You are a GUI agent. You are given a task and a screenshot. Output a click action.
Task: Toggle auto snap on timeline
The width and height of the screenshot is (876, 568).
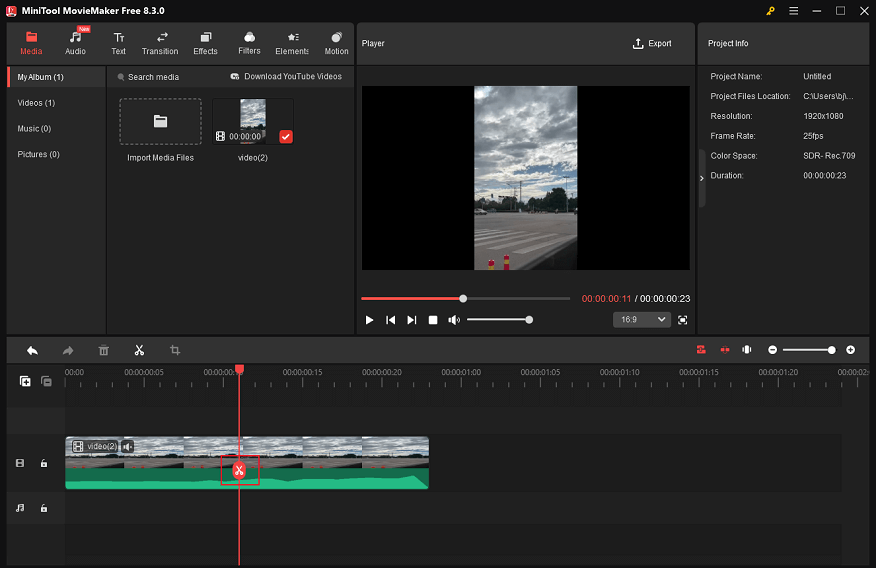pyautogui.click(x=701, y=350)
